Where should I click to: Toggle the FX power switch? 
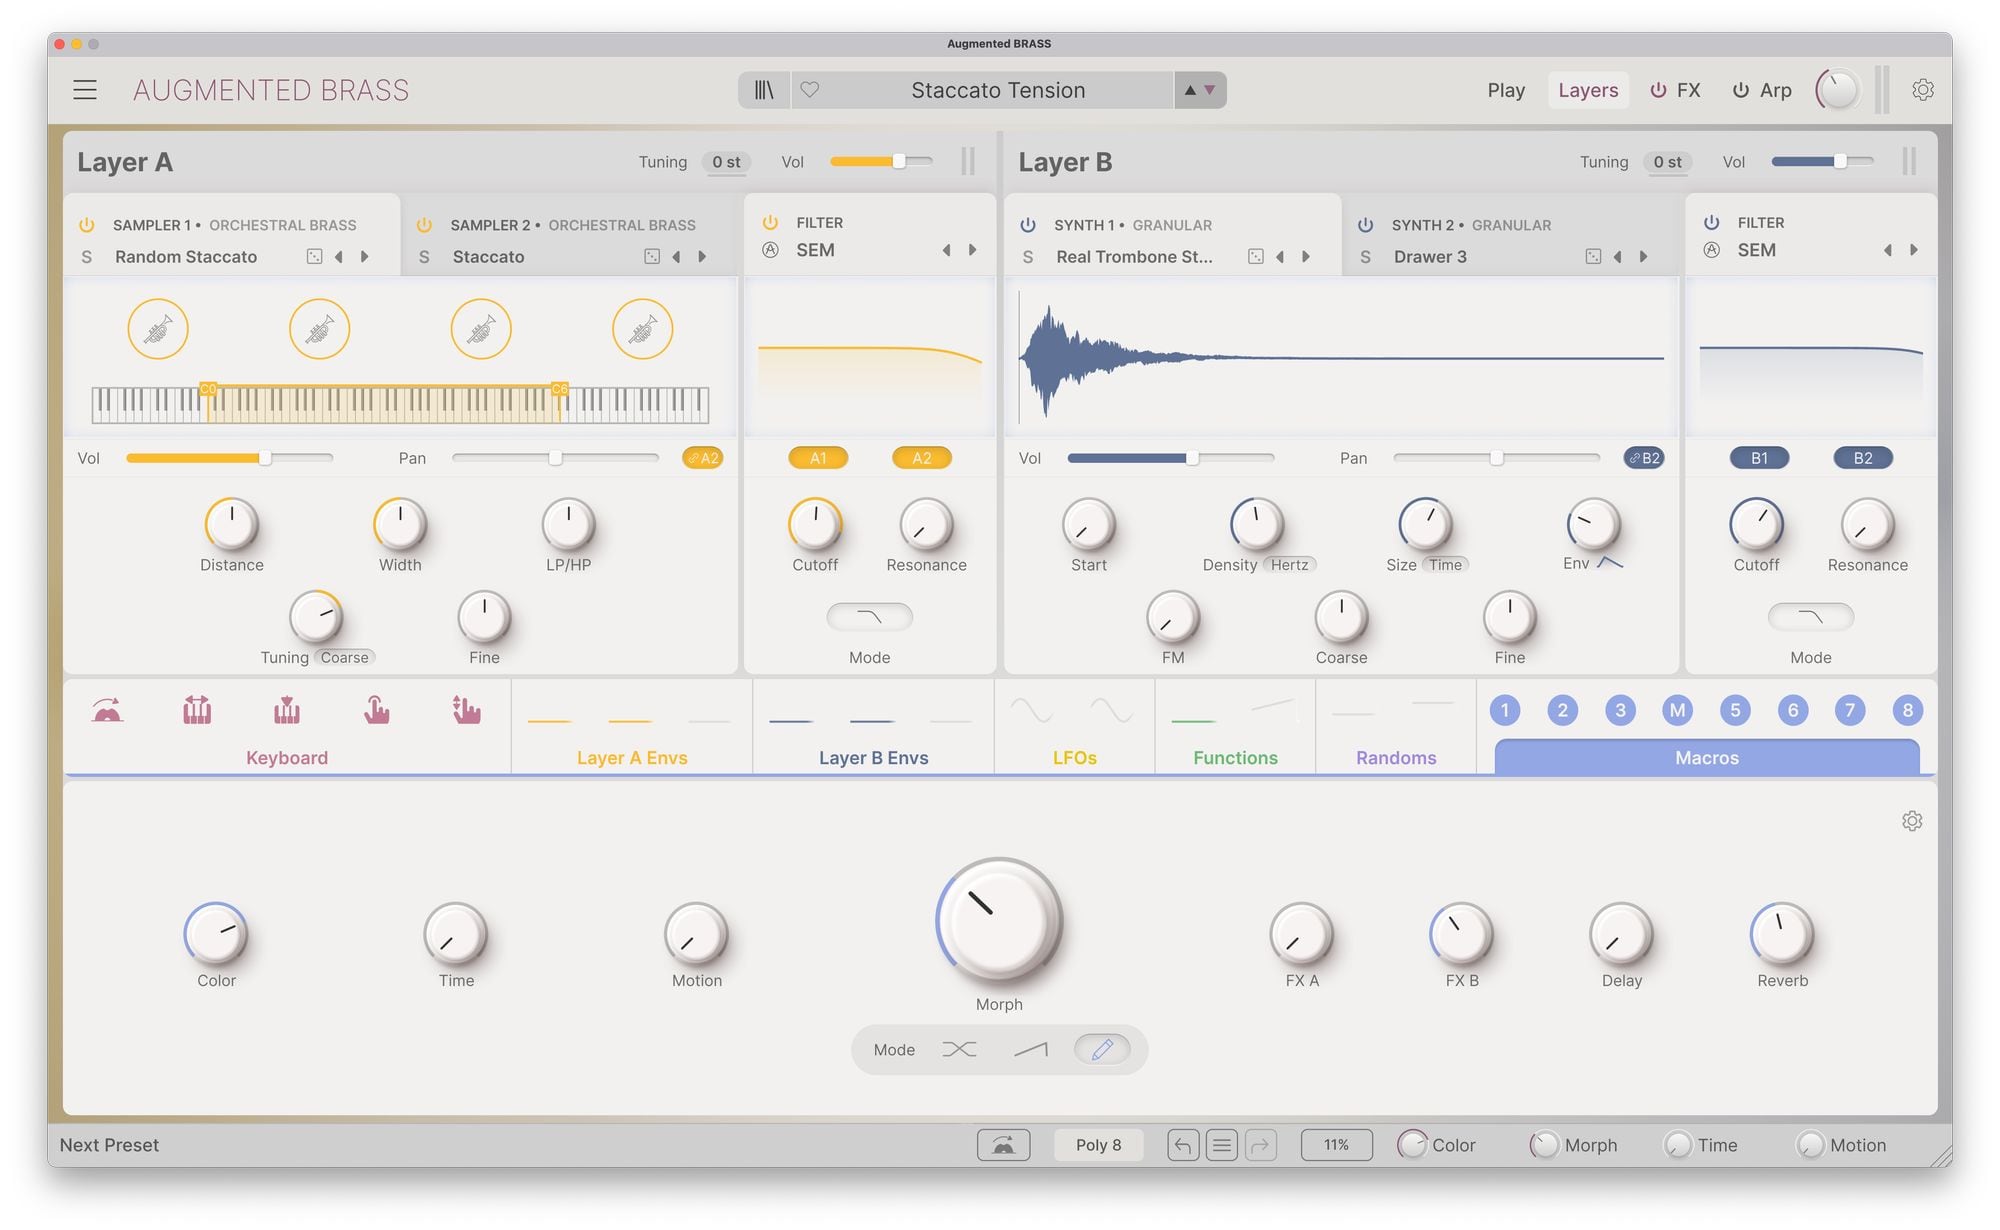tap(1658, 90)
